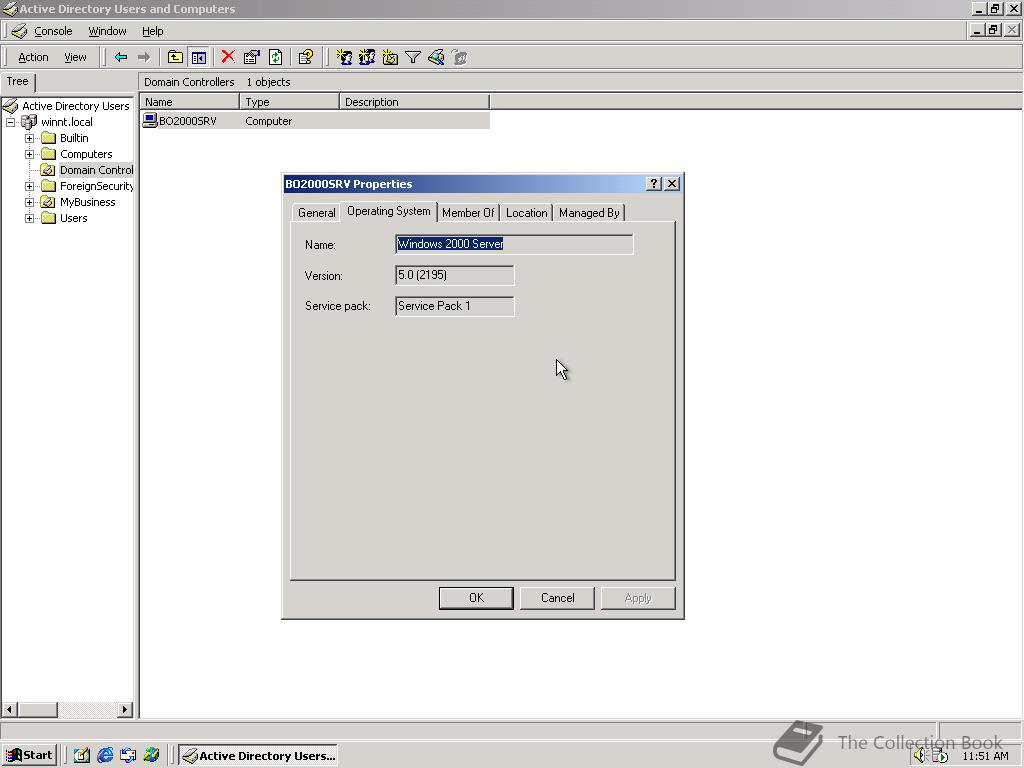
Task: Click Cancel in Properties dialog
Action: pyautogui.click(x=557, y=598)
